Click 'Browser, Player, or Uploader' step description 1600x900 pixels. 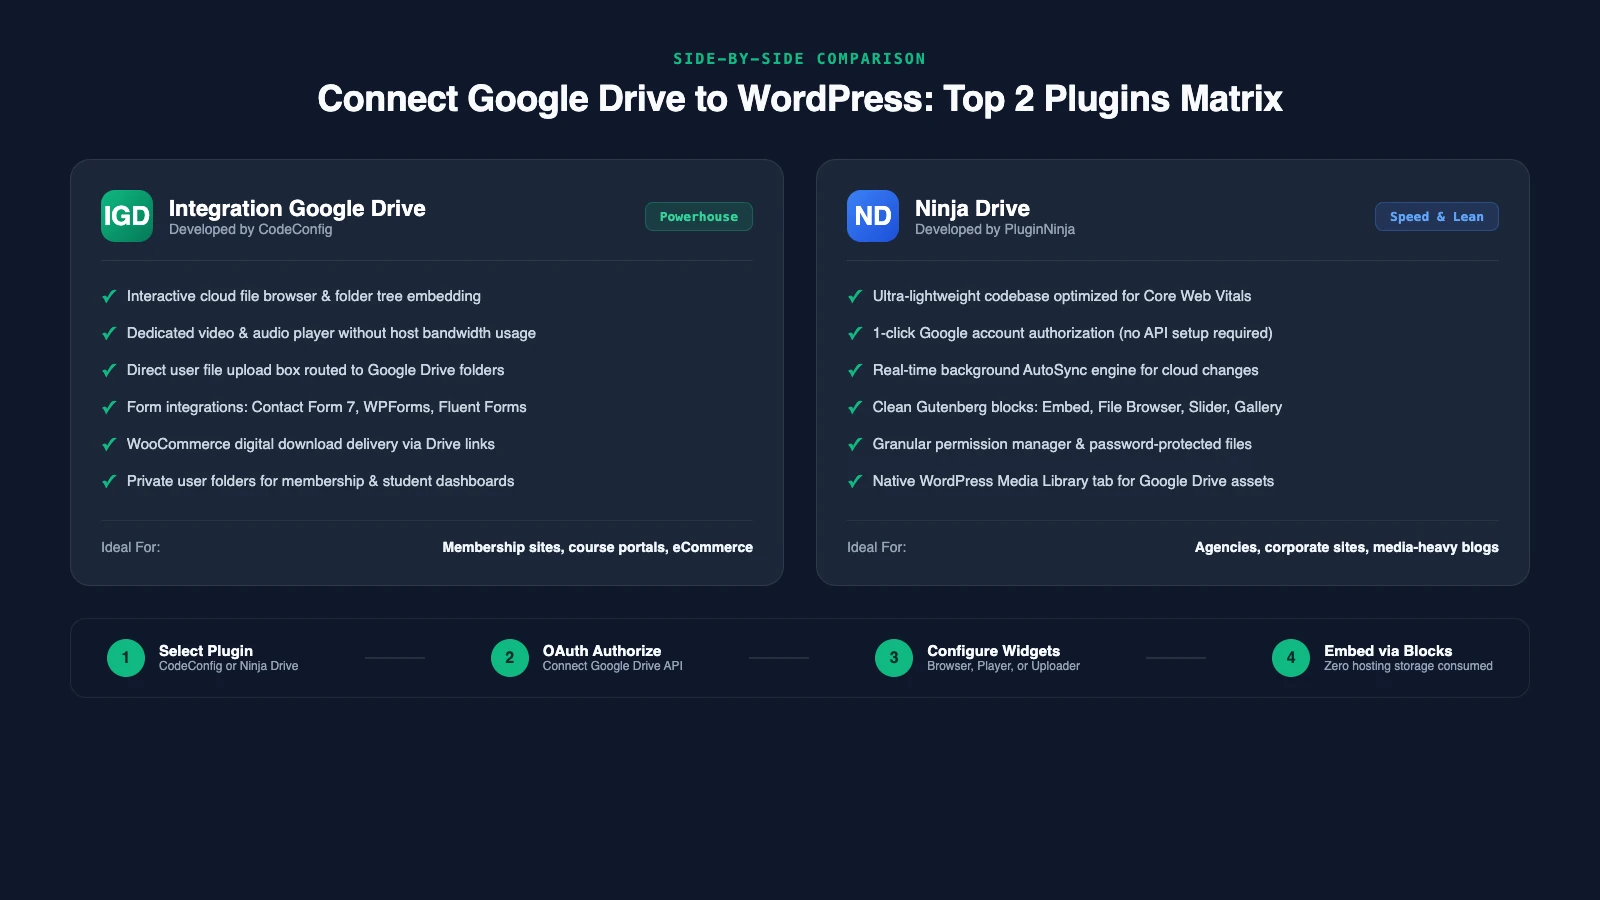1004,666
